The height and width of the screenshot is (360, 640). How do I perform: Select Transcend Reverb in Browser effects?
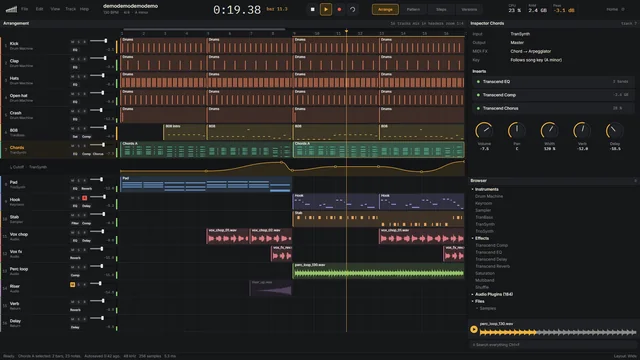(x=492, y=266)
